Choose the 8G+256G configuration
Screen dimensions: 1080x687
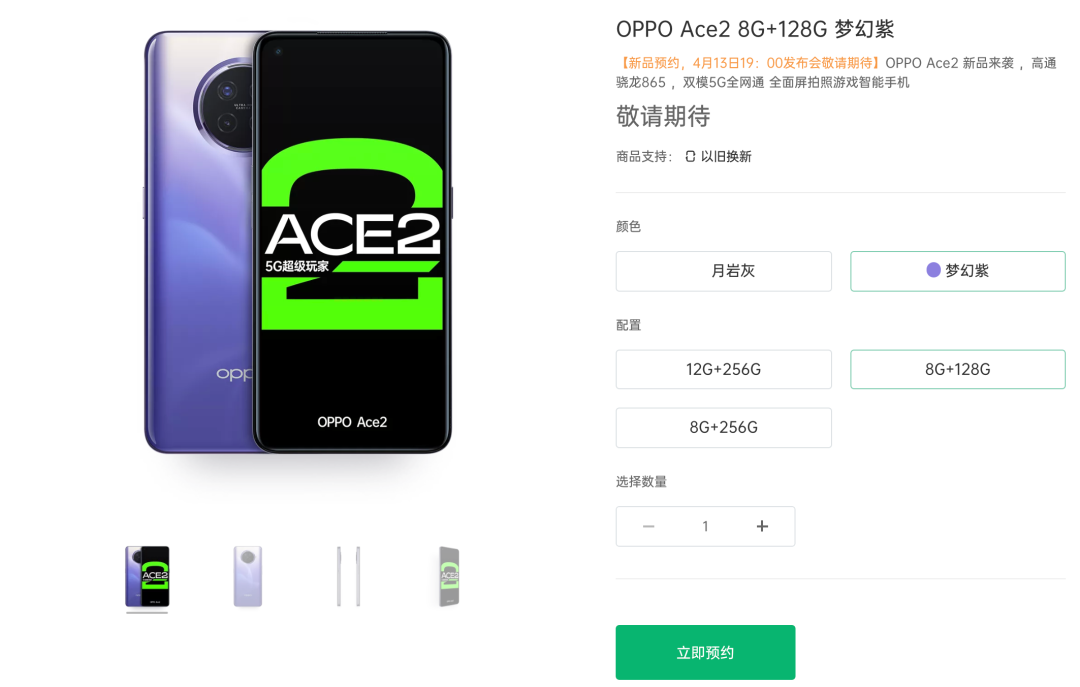click(723, 427)
